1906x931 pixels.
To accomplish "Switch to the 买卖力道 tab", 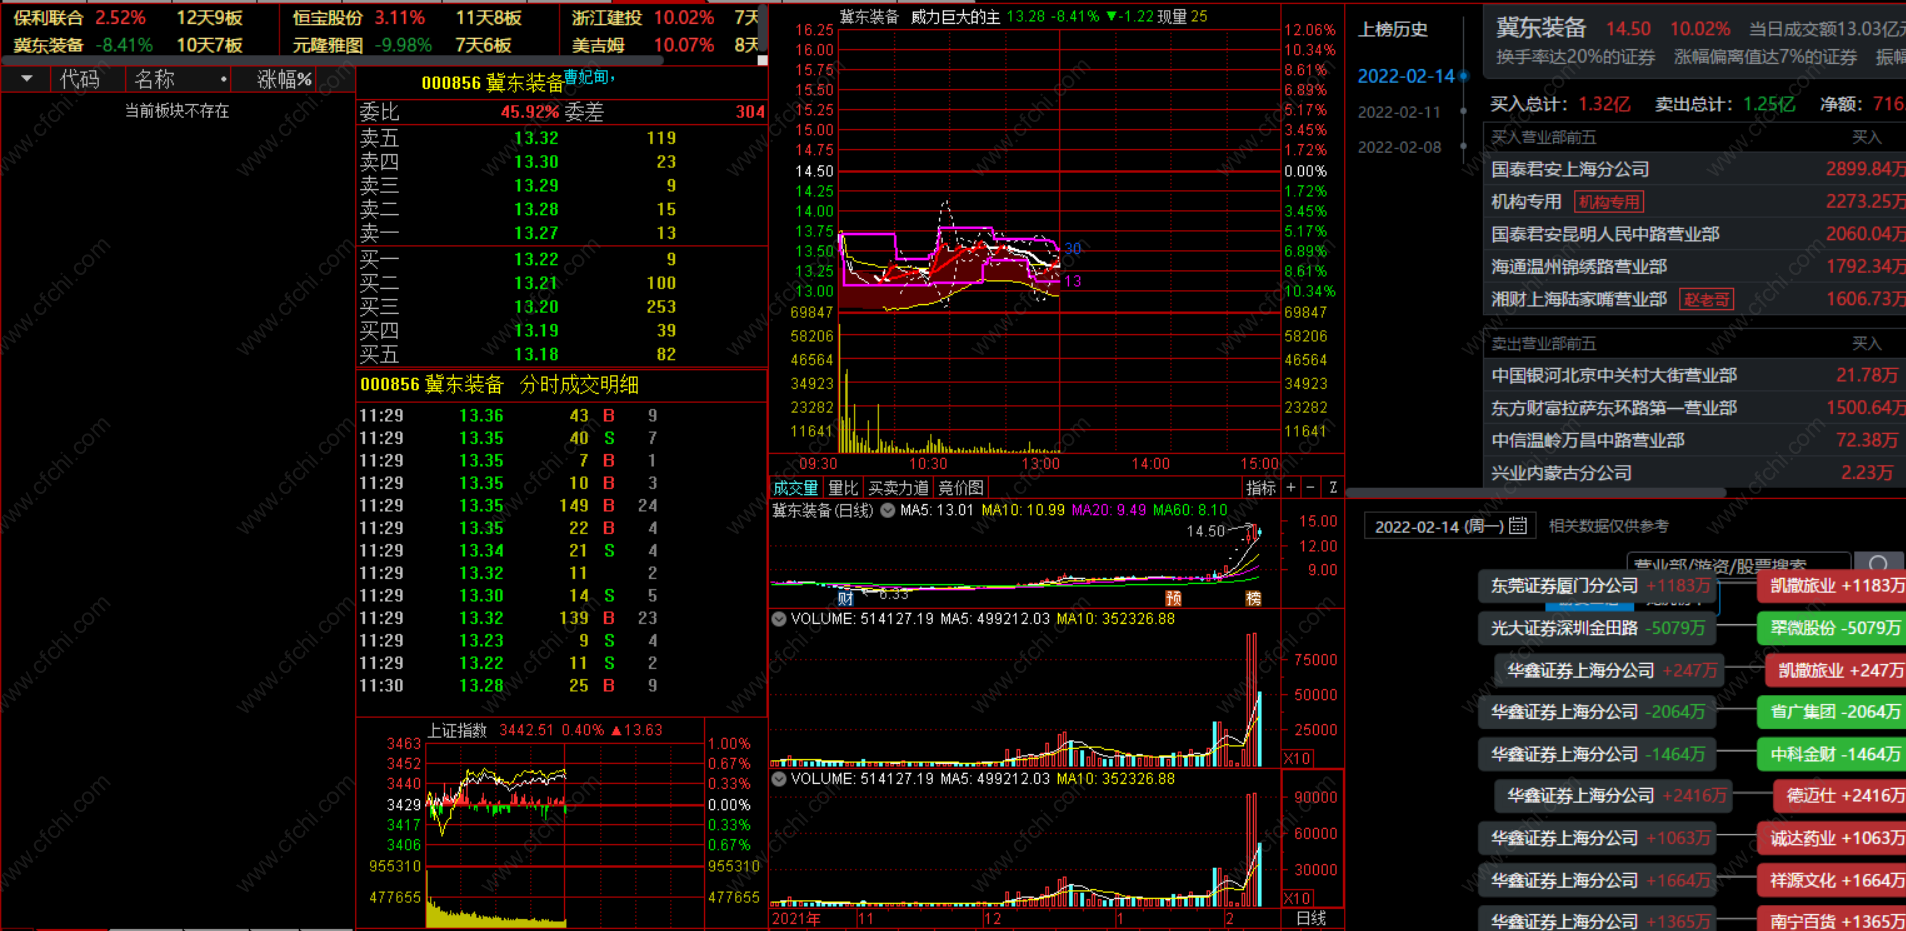I will click(898, 488).
